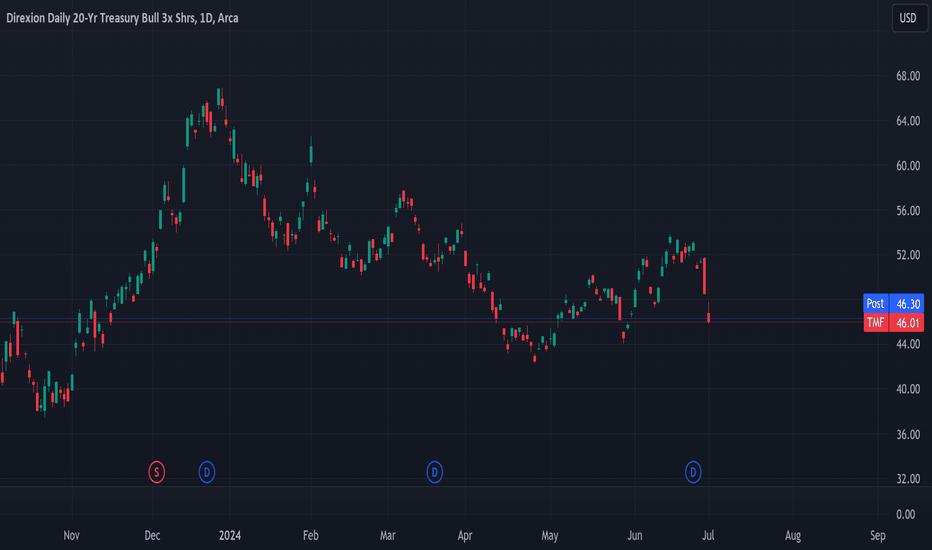Click the Mar time axis label
This screenshot has width=932, height=550.
388,535
